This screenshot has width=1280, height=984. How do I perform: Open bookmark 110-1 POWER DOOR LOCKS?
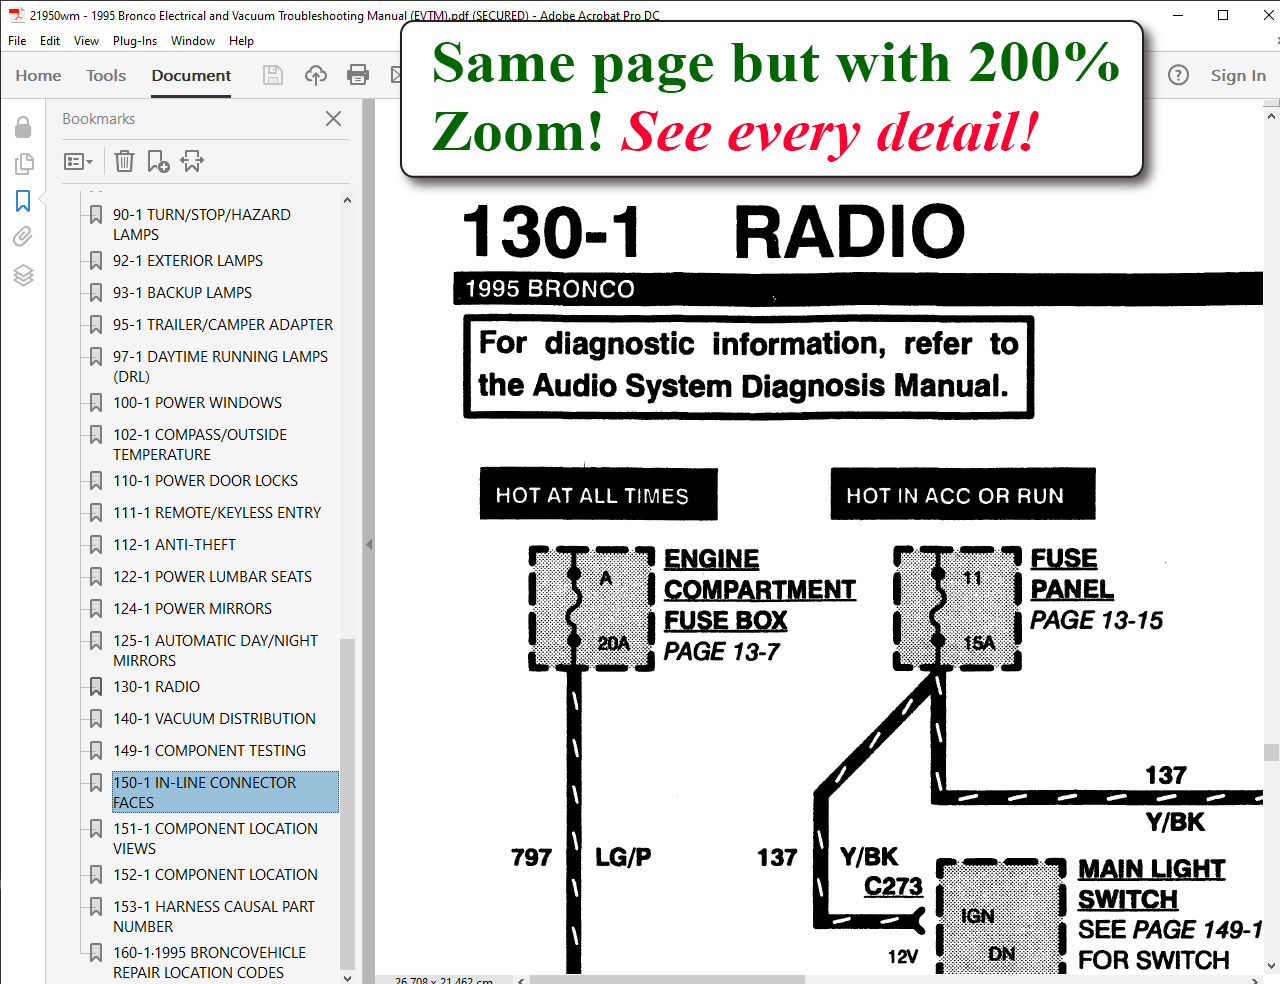pos(205,480)
